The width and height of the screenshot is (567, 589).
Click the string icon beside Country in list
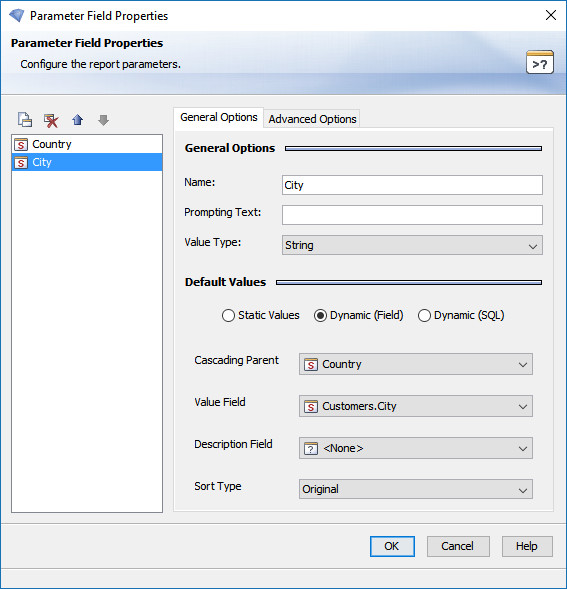pos(21,144)
